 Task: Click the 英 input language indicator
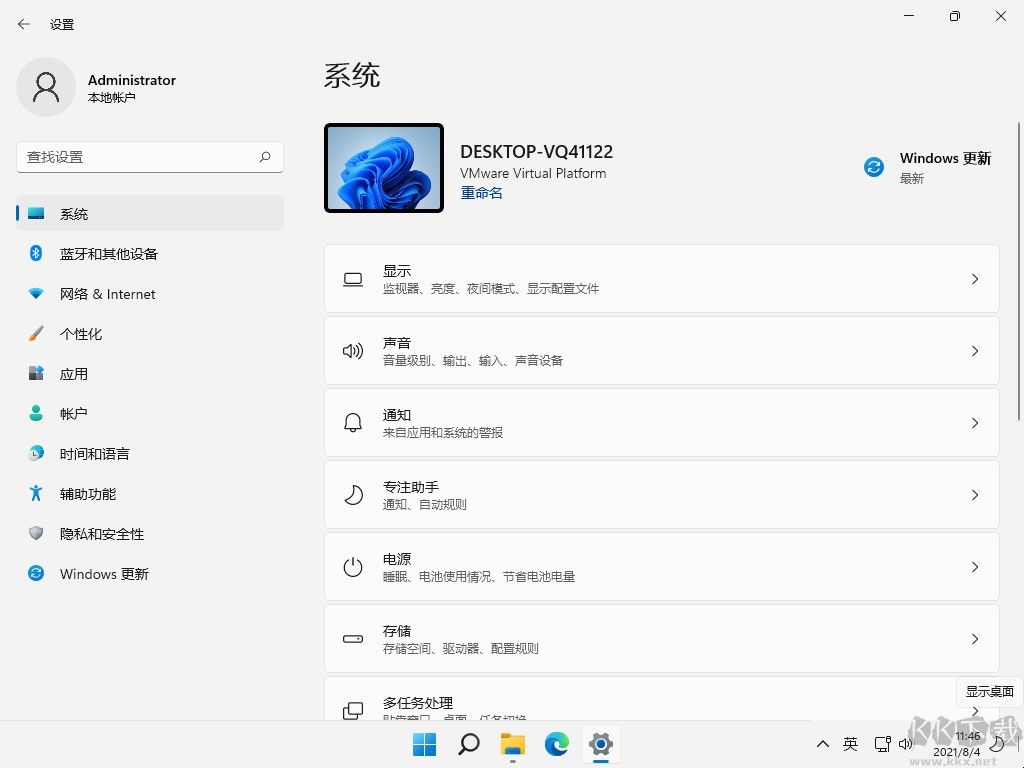[x=850, y=744]
